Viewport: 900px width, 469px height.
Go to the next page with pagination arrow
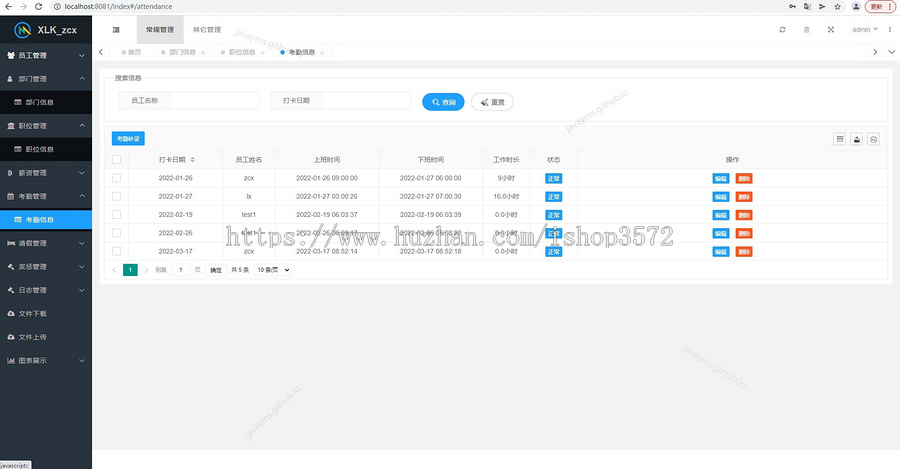[146, 270]
